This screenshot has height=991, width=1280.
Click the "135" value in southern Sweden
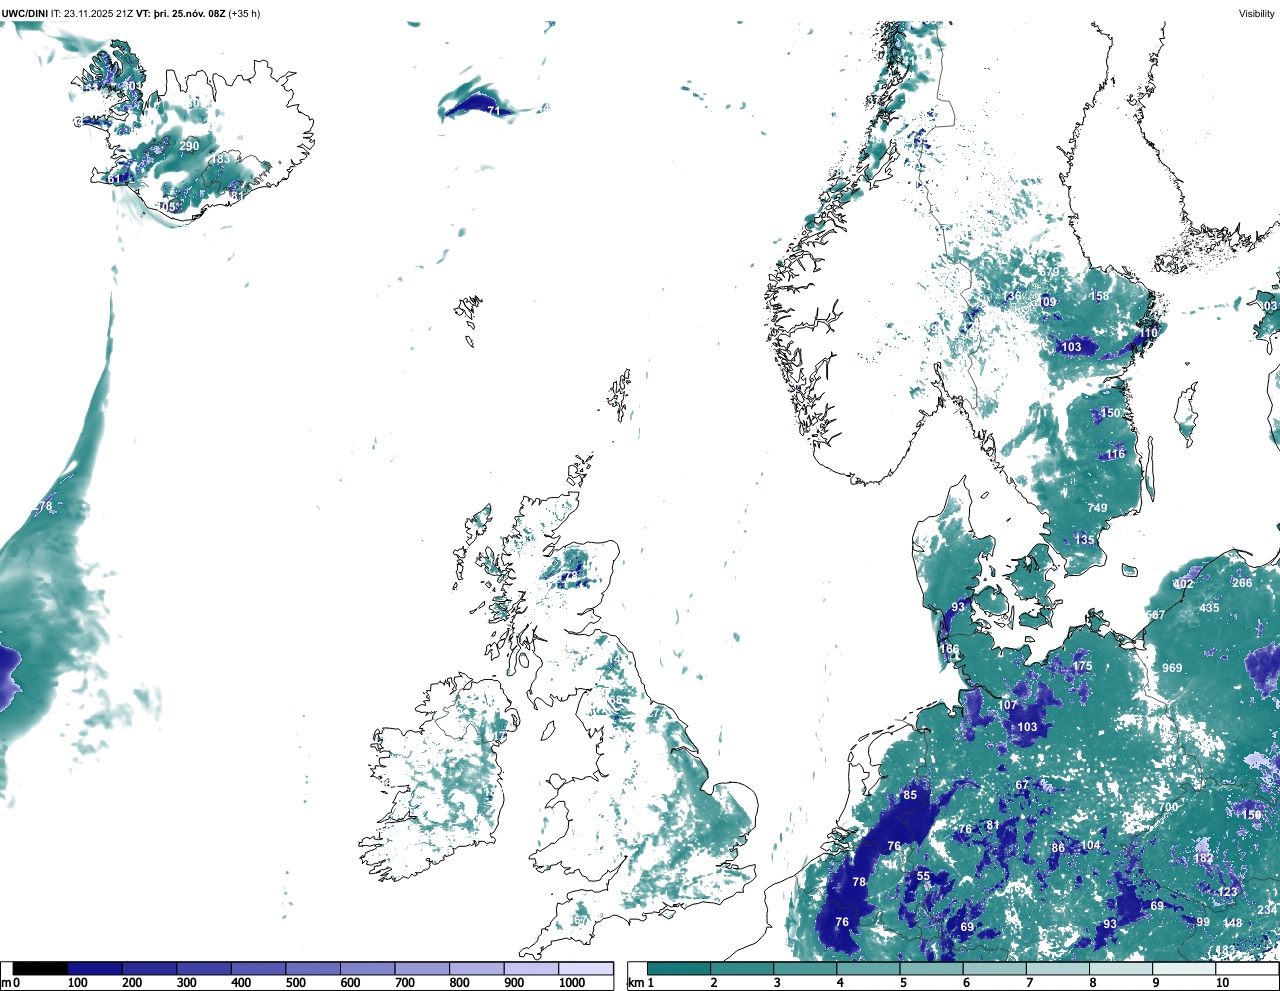point(1084,540)
